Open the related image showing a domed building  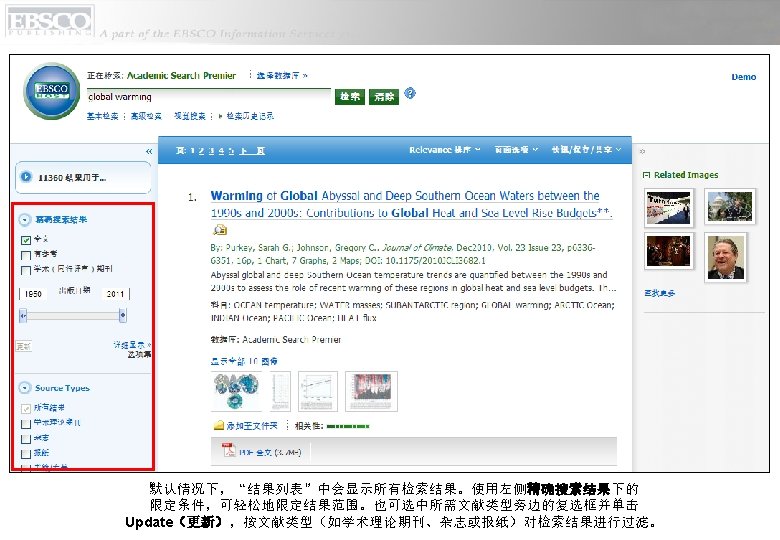[x=730, y=206]
